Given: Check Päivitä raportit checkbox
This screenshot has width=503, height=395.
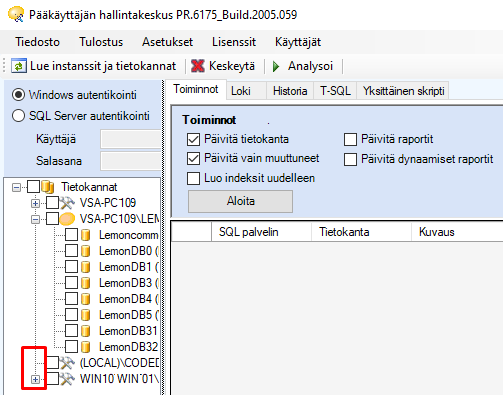Looking at the screenshot, I should click(x=350, y=139).
